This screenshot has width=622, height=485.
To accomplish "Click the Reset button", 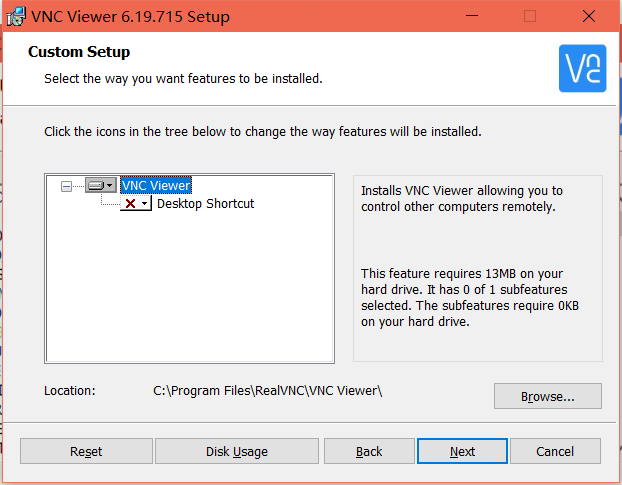I will coord(86,451).
